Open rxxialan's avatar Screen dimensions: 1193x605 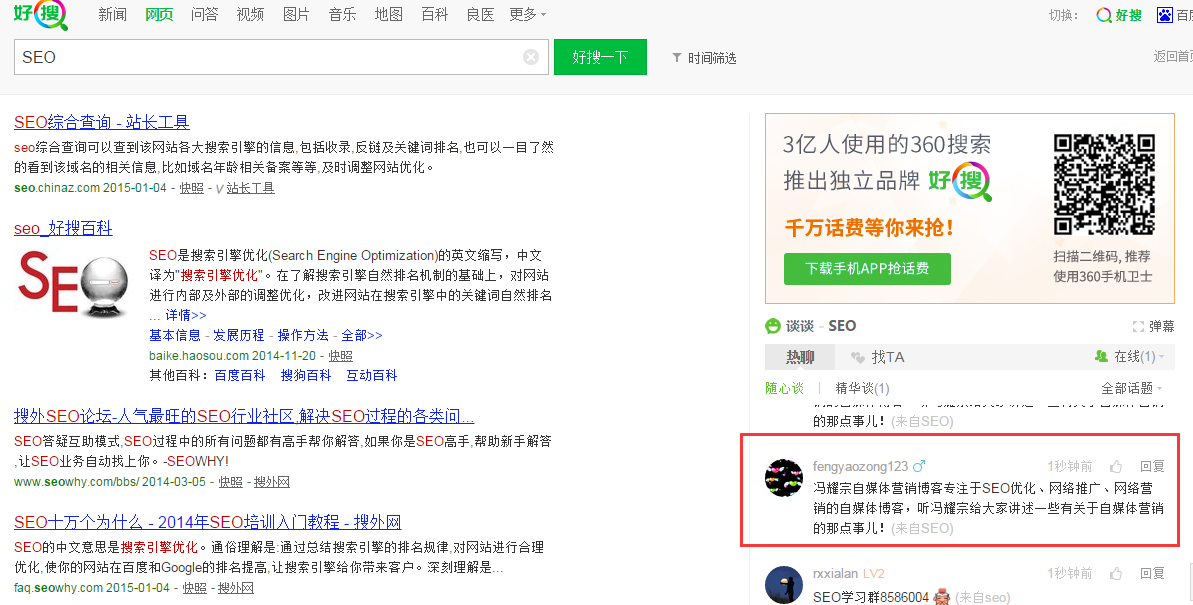click(x=784, y=585)
